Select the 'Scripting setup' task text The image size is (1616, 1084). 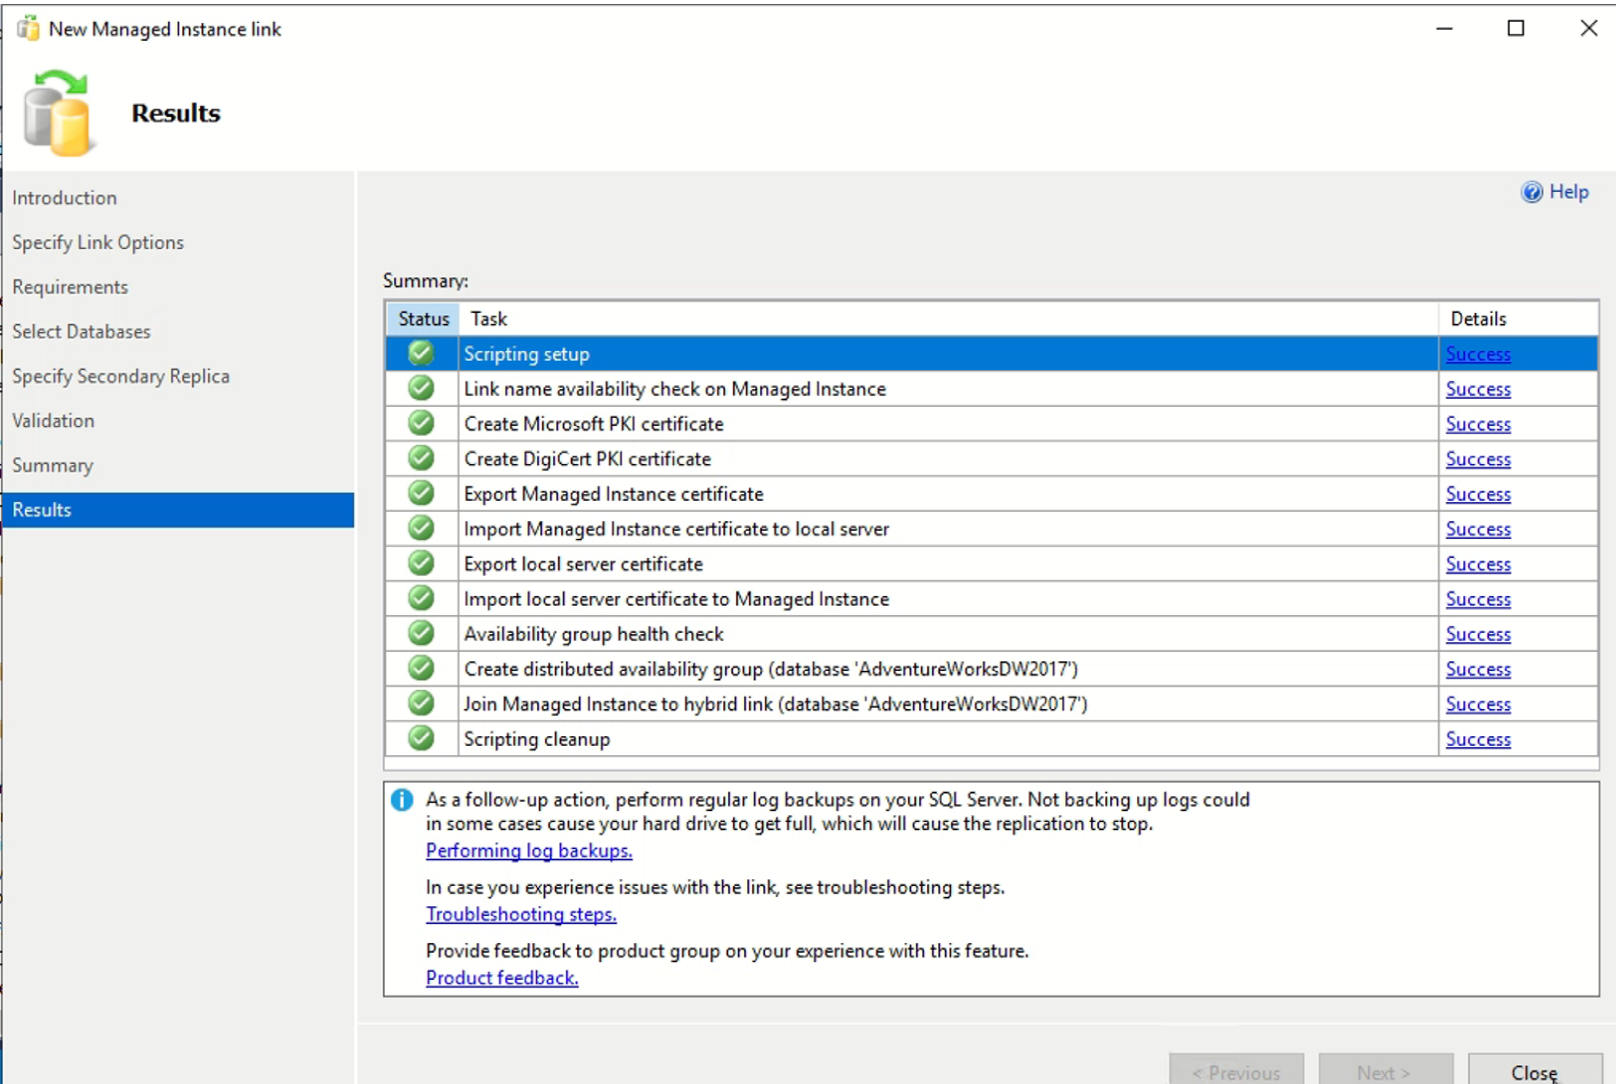pos(527,354)
